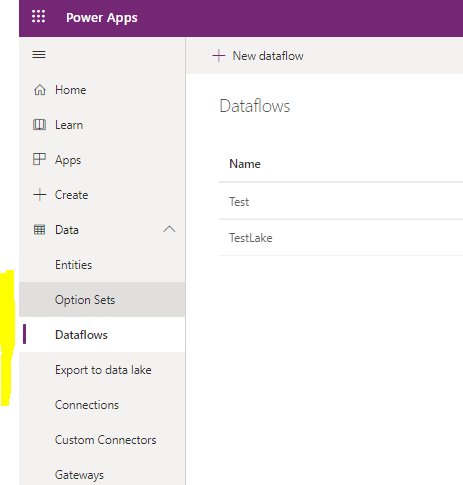Screen dimensions: 463x485
Task: Click the Apps grid icon
Action: tap(39, 159)
